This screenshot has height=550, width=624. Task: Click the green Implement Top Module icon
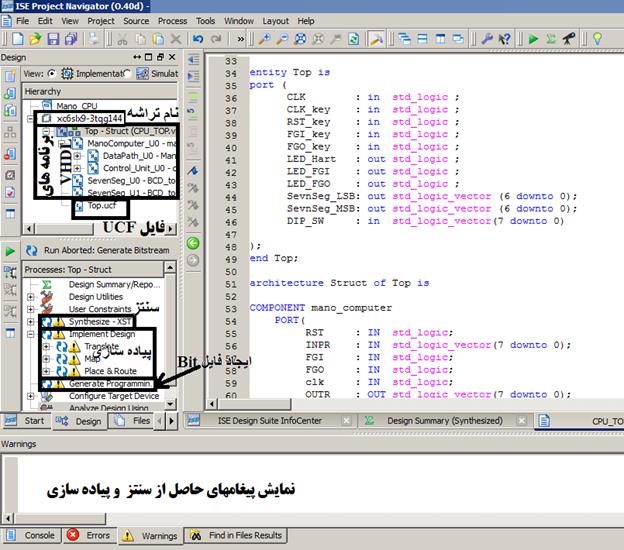pyautogui.click(x=533, y=39)
